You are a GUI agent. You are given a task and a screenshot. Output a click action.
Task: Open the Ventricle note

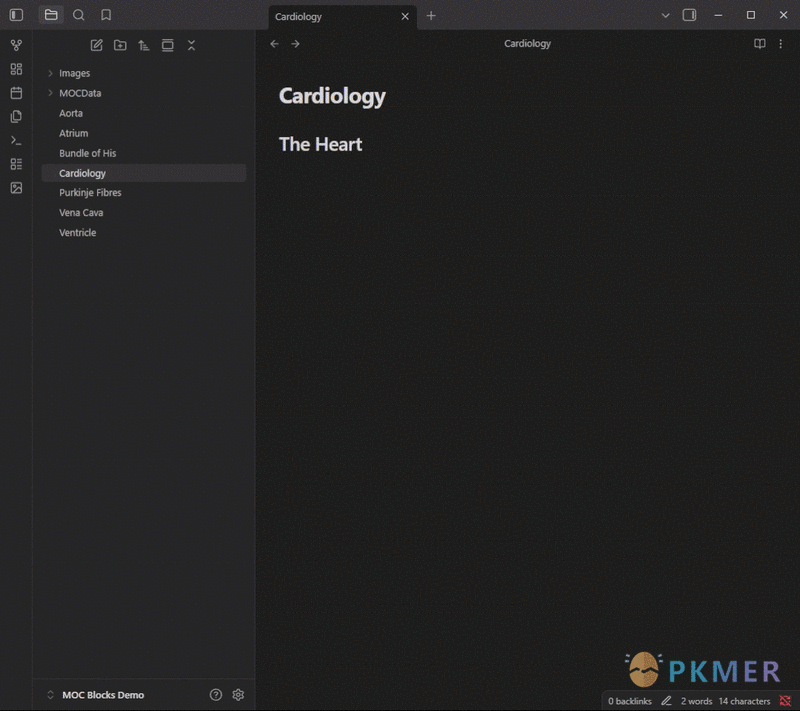tap(144, 233)
